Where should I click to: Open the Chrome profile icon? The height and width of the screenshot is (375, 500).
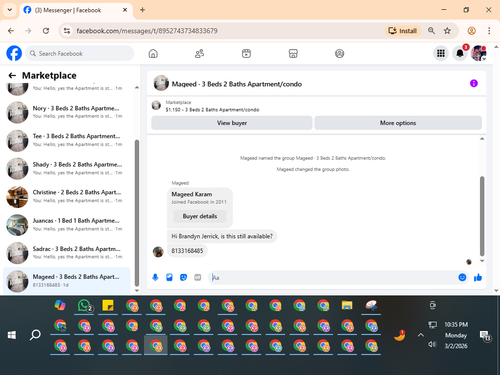471,31
